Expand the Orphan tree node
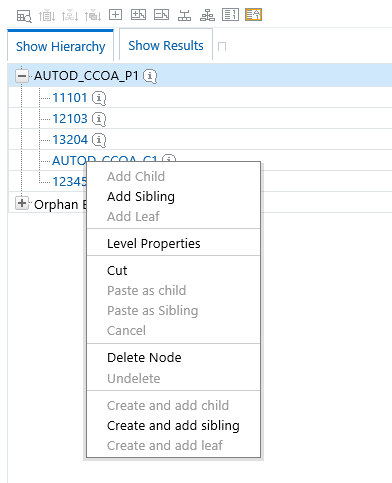The width and height of the screenshot is (392, 483). 22,203
